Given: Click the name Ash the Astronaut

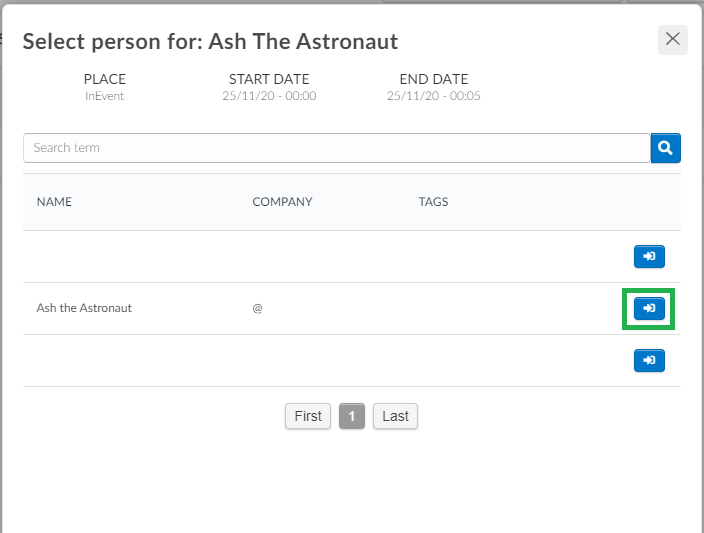Looking at the screenshot, I should [84, 308].
